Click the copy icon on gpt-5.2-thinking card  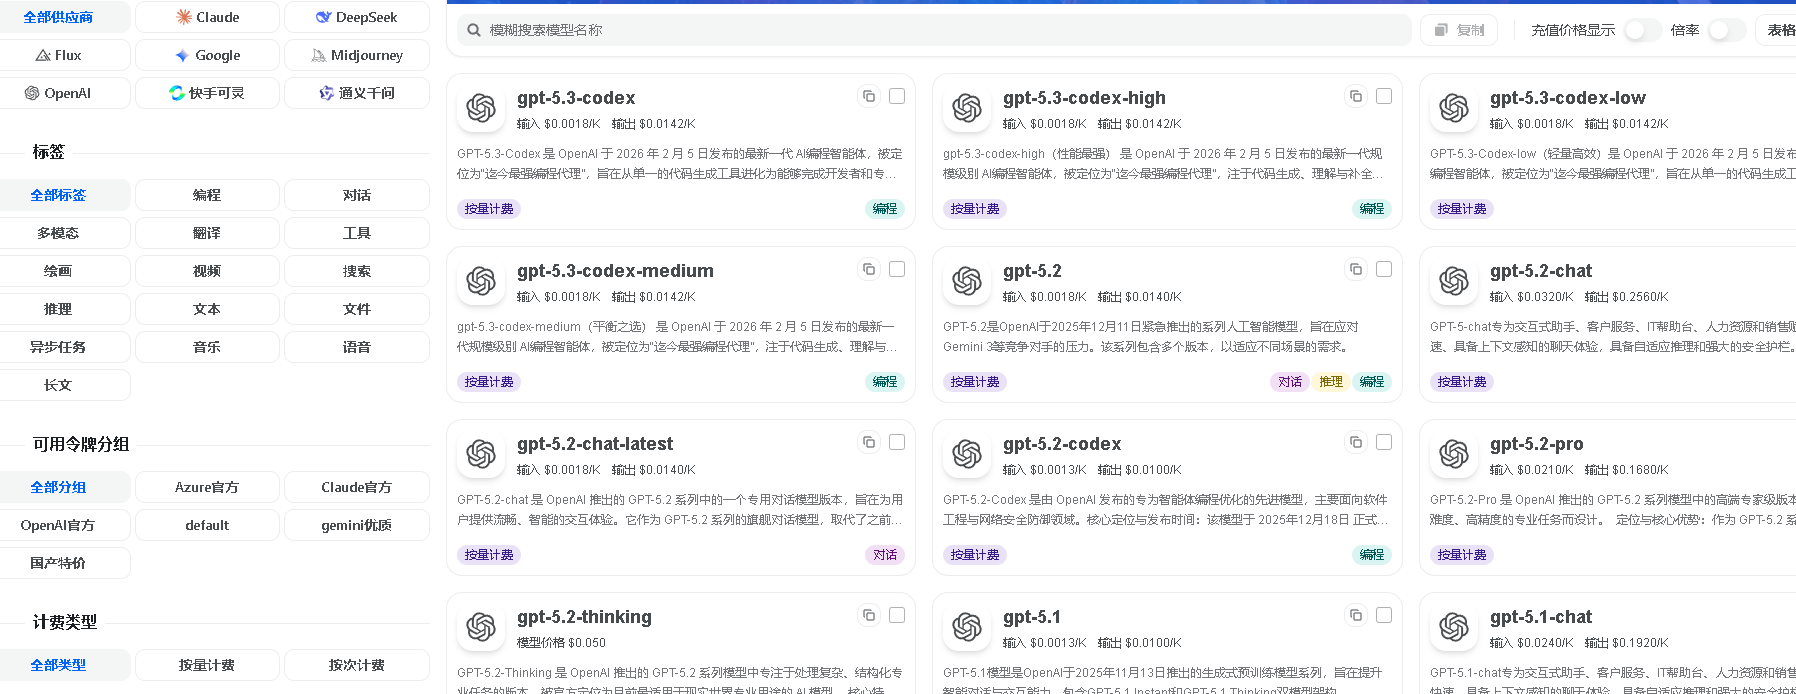[x=869, y=615]
